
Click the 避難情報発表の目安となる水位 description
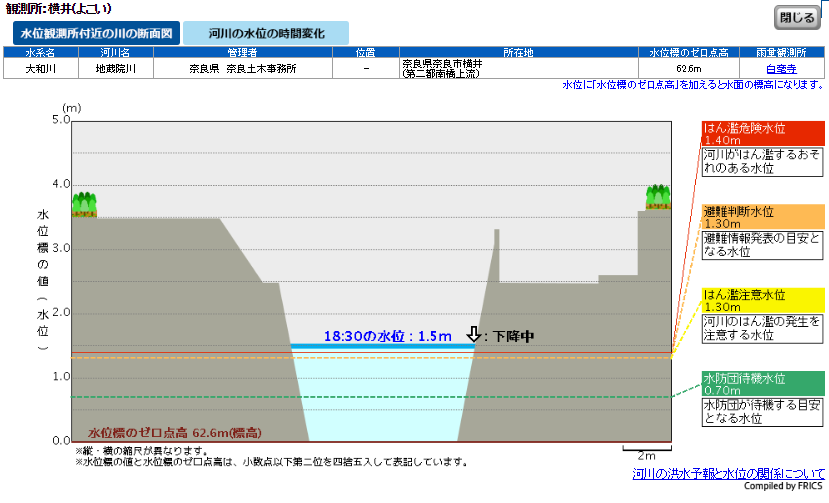click(762, 245)
